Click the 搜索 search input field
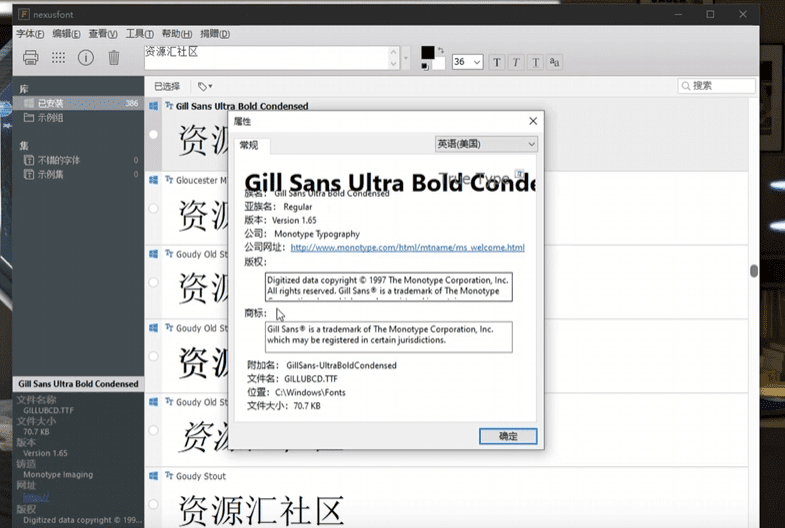This screenshot has height=528, width=785. (718, 86)
